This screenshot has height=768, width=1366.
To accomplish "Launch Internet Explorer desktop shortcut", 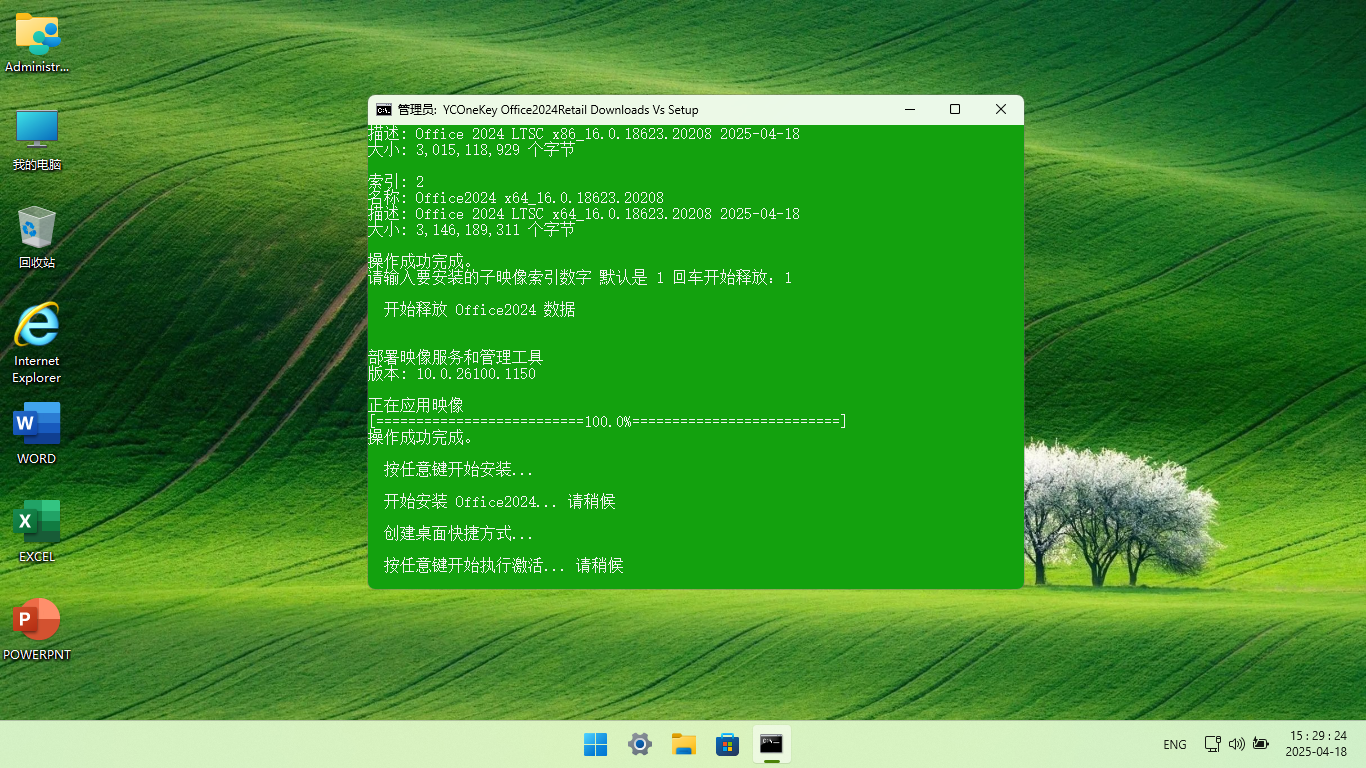I will tap(37, 343).
